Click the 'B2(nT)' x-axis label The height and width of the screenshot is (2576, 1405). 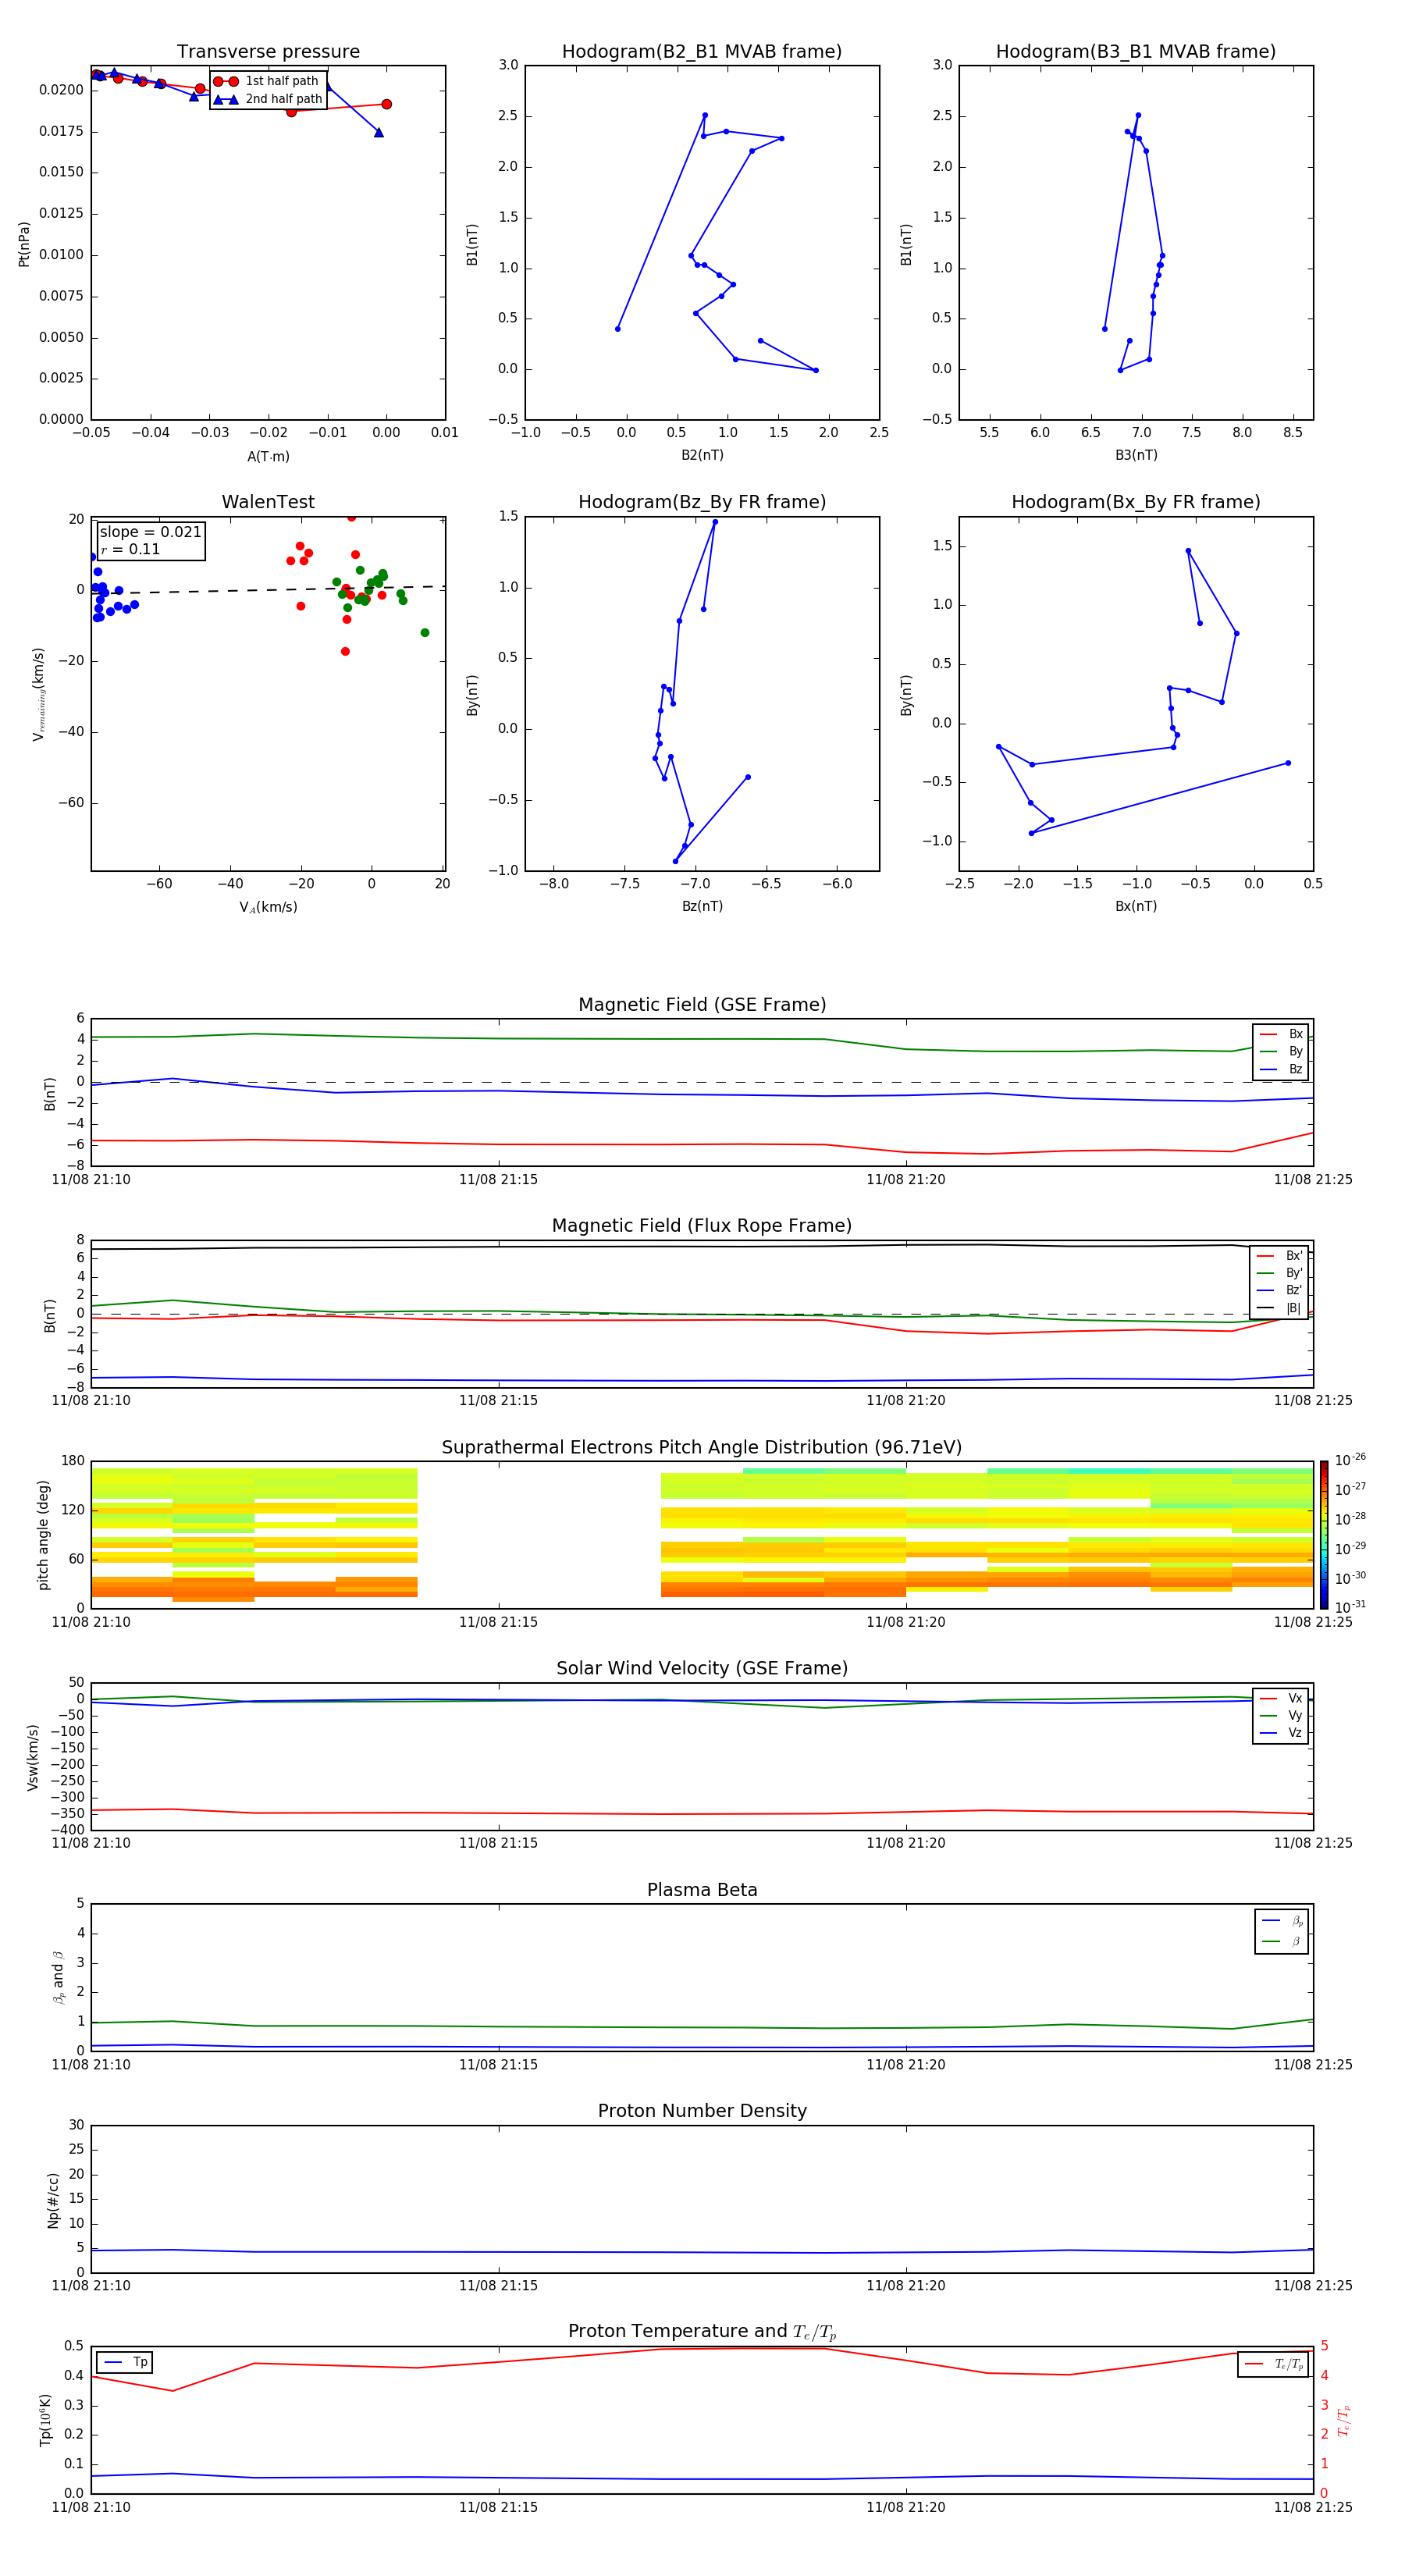click(702, 455)
